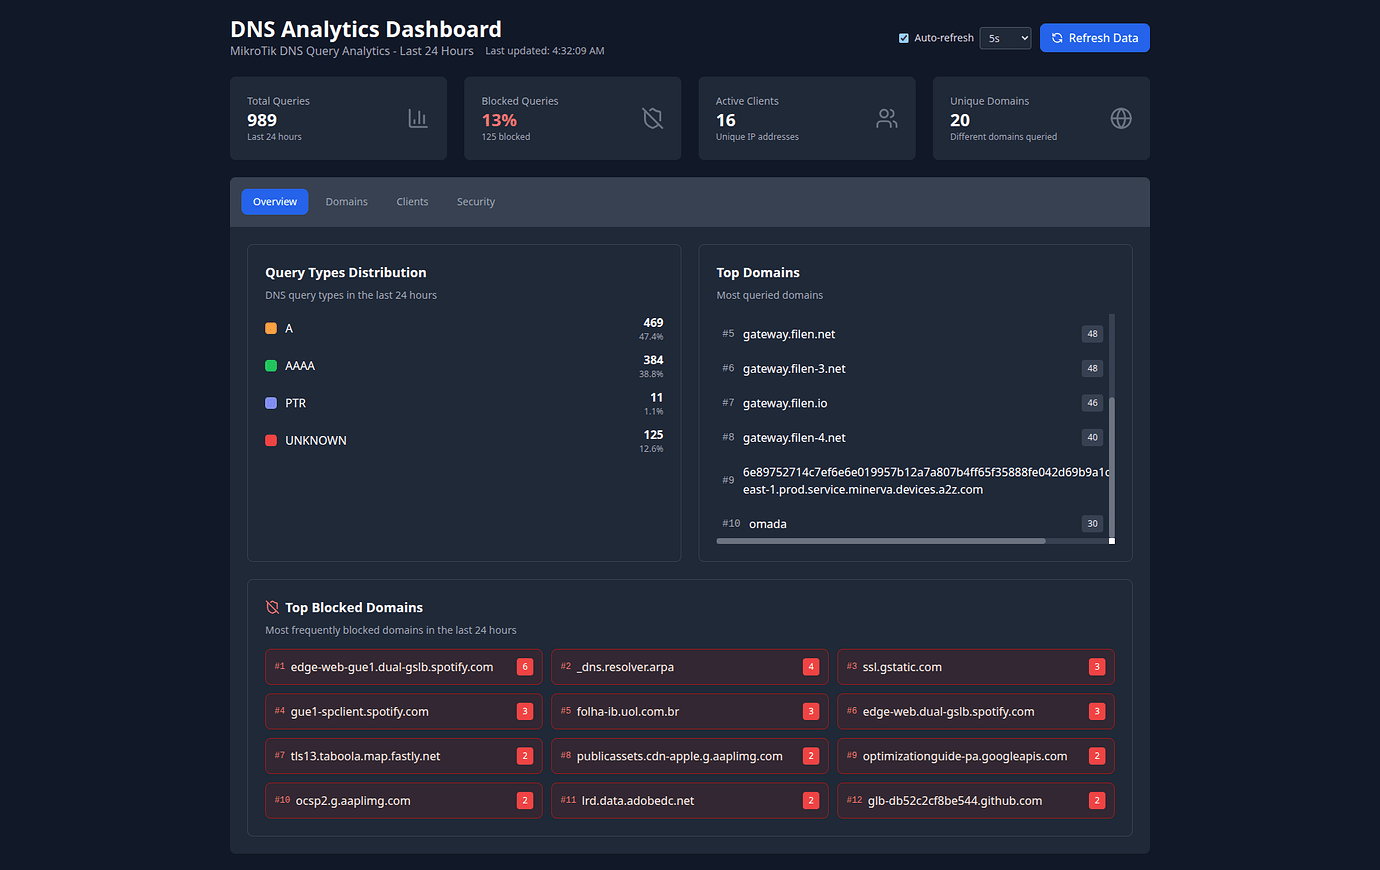The width and height of the screenshot is (1380, 870).
Task: Click the people icon on Active Clients card
Action: (x=886, y=117)
